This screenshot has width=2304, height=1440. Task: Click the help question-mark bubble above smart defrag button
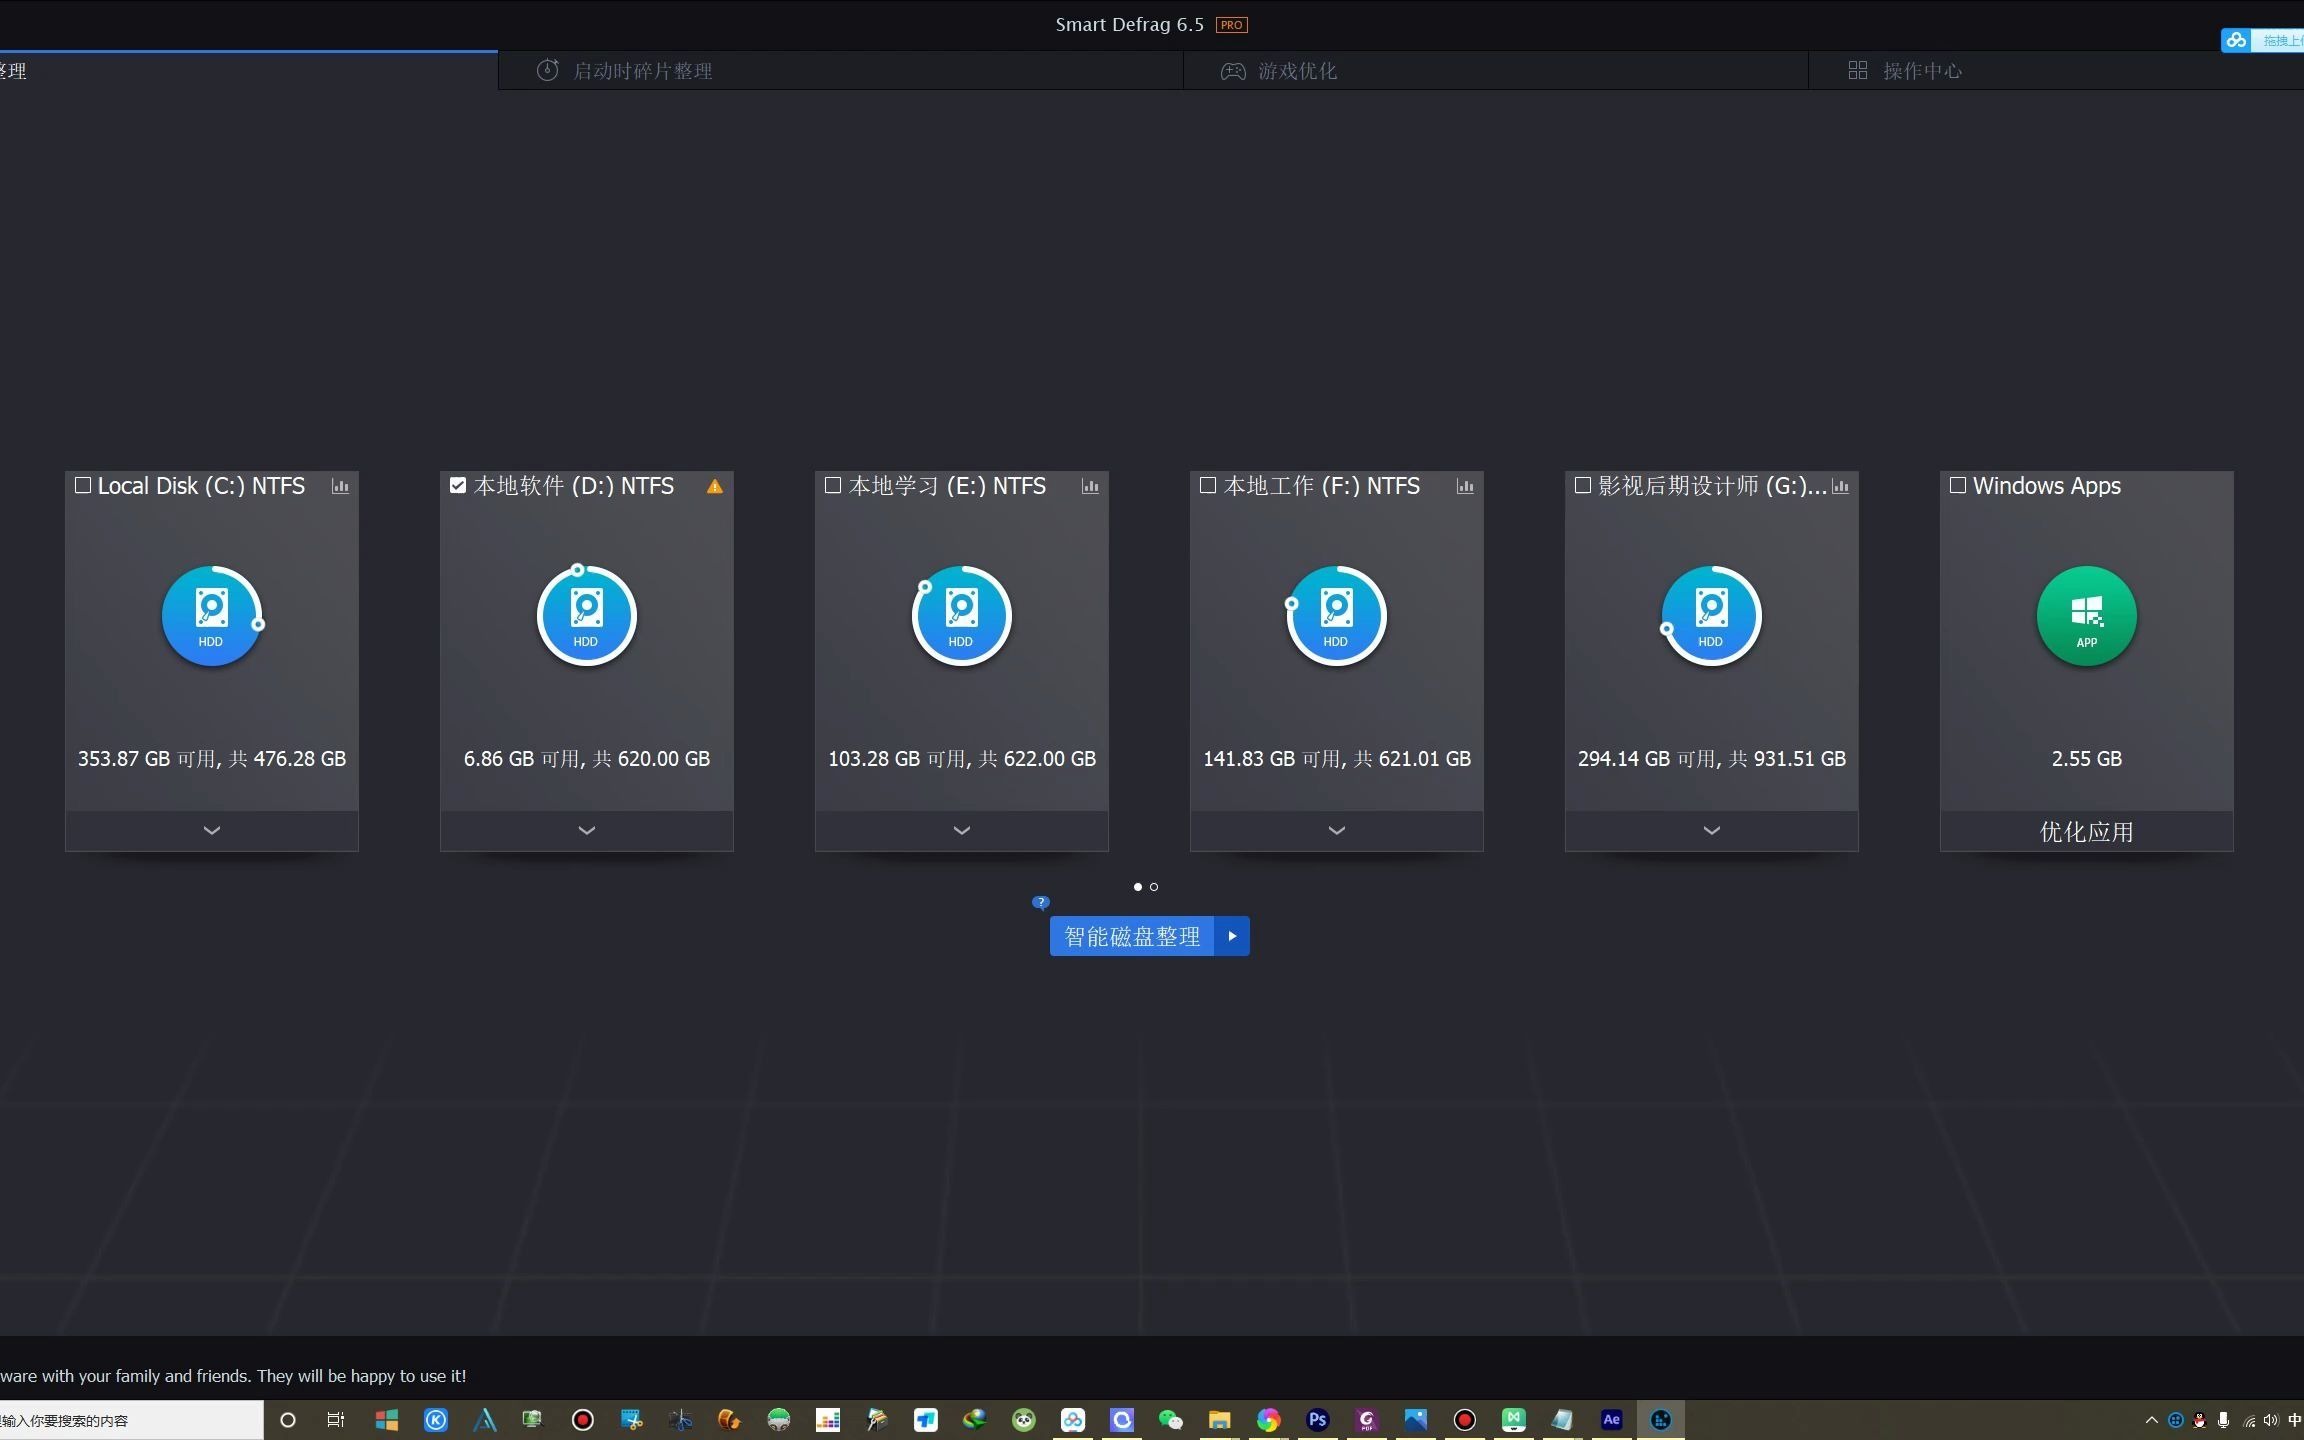1040,901
